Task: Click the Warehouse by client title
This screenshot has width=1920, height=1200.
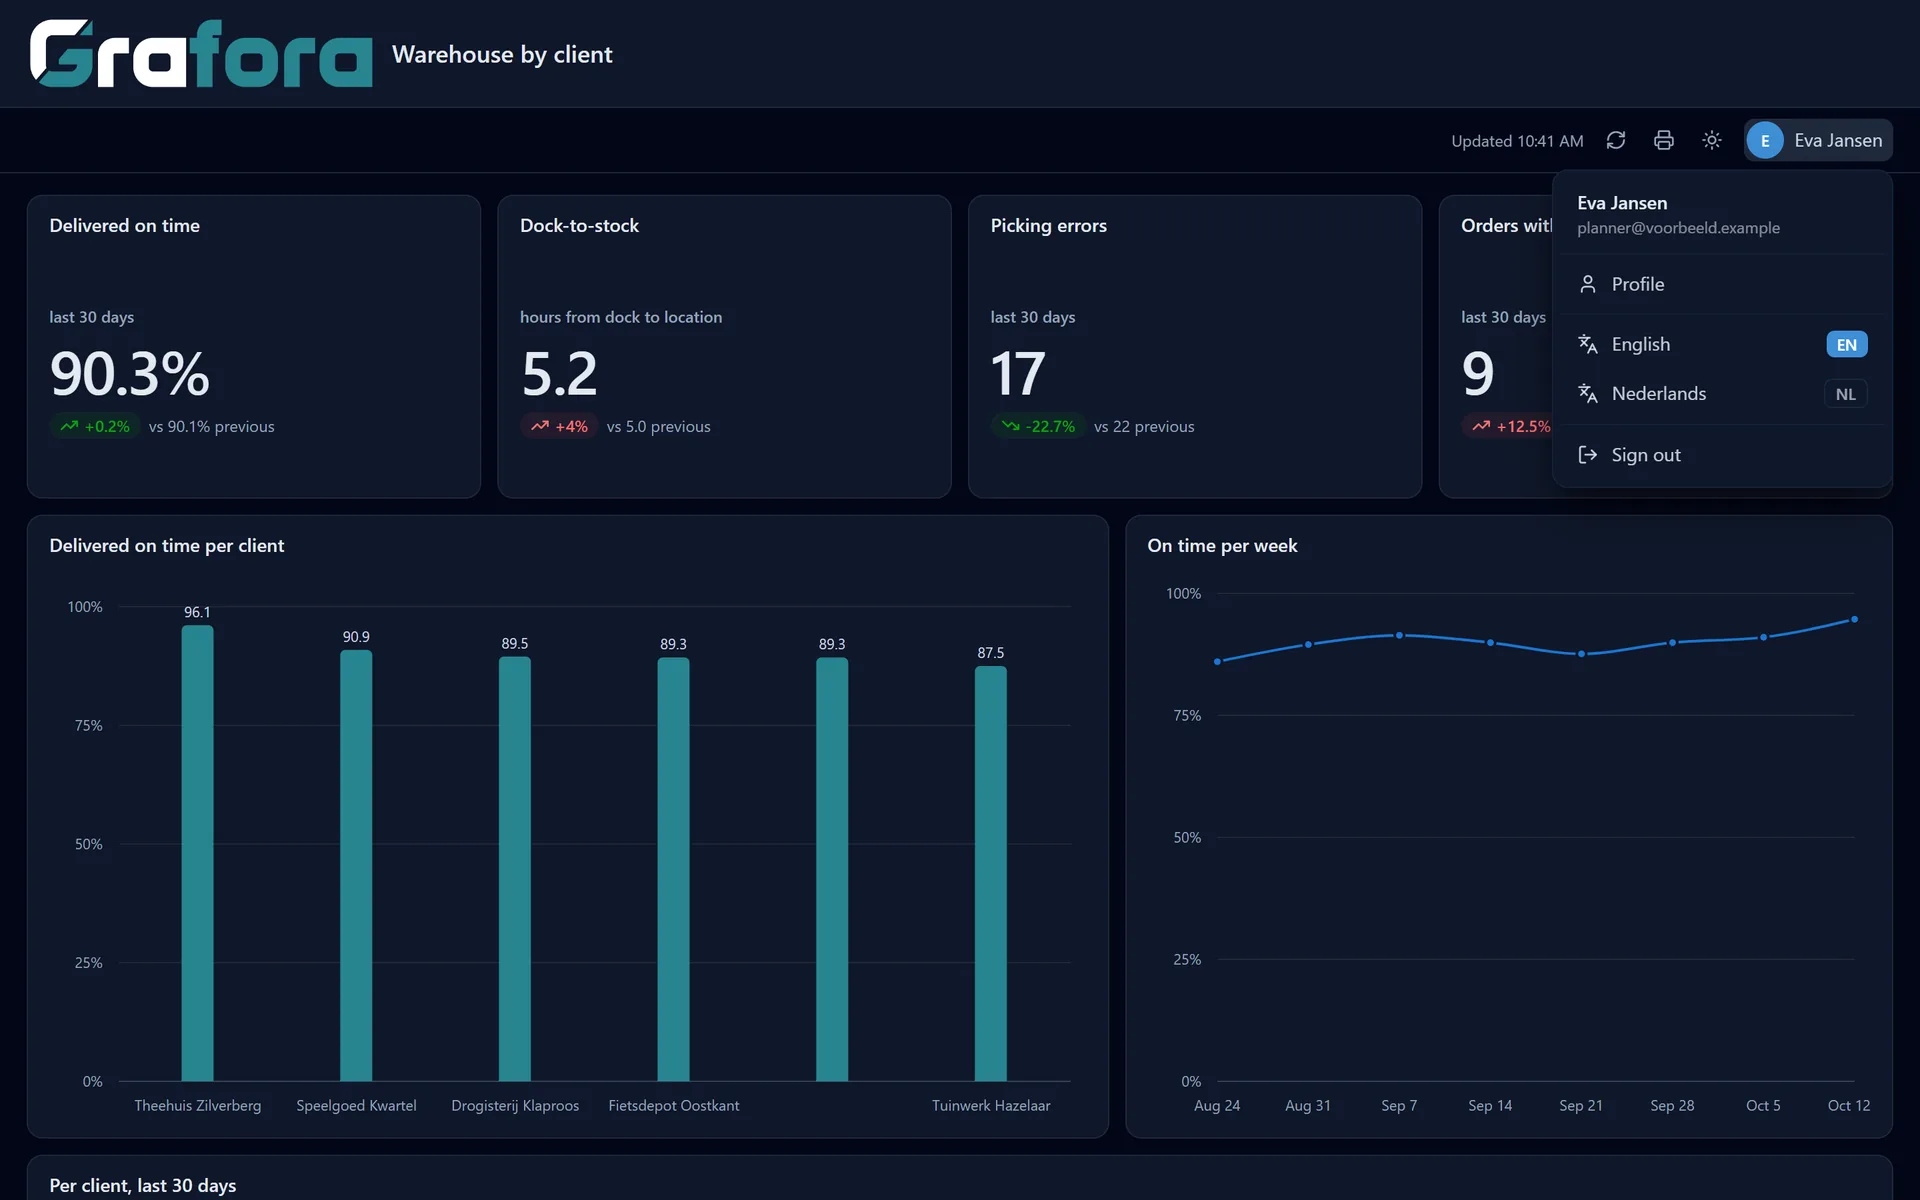Action: click(x=502, y=54)
